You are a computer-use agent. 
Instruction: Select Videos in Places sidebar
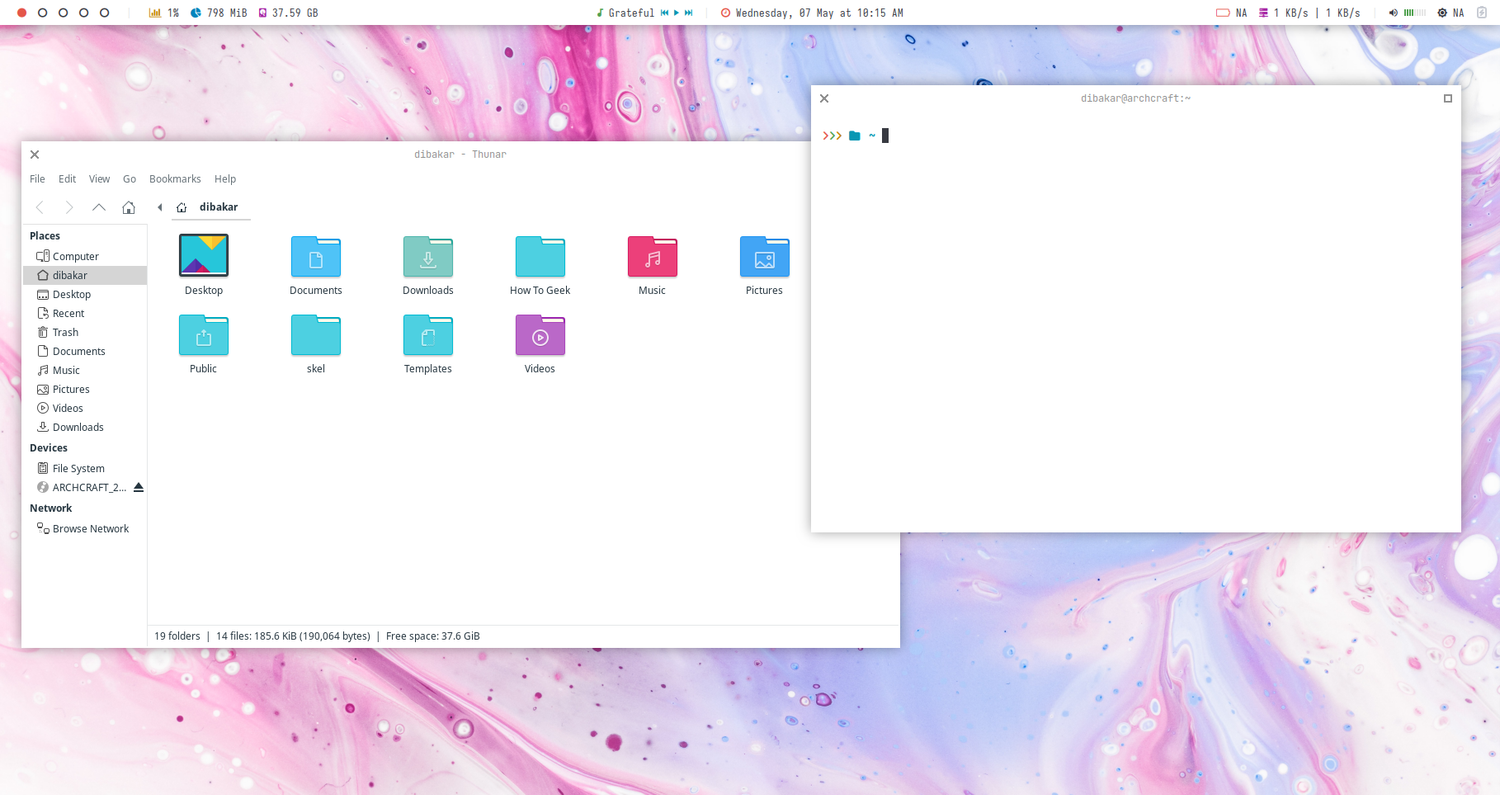(84, 408)
